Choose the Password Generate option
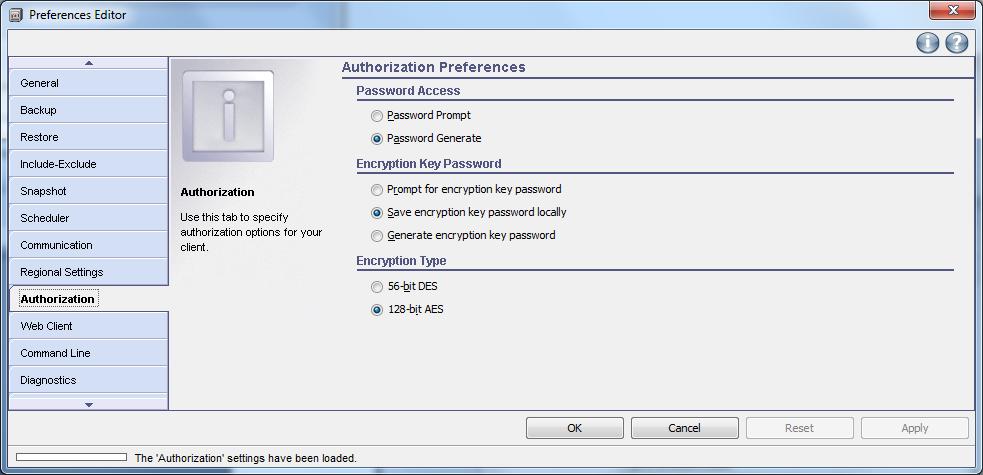The width and height of the screenshot is (983, 475). [x=377, y=139]
